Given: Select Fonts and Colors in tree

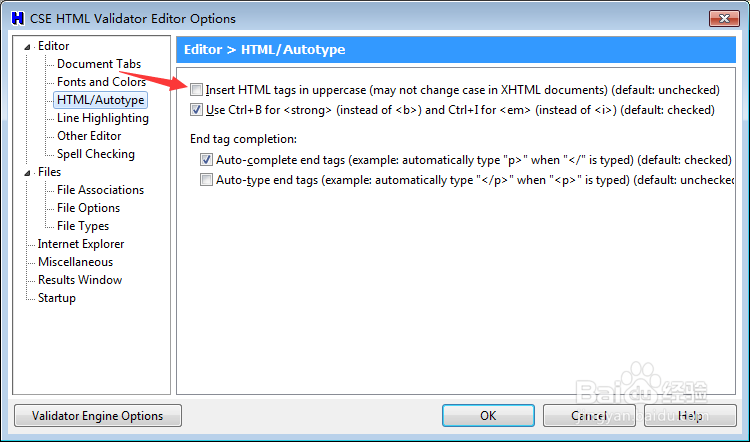Looking at the screenshot, I should click(101, 82).
